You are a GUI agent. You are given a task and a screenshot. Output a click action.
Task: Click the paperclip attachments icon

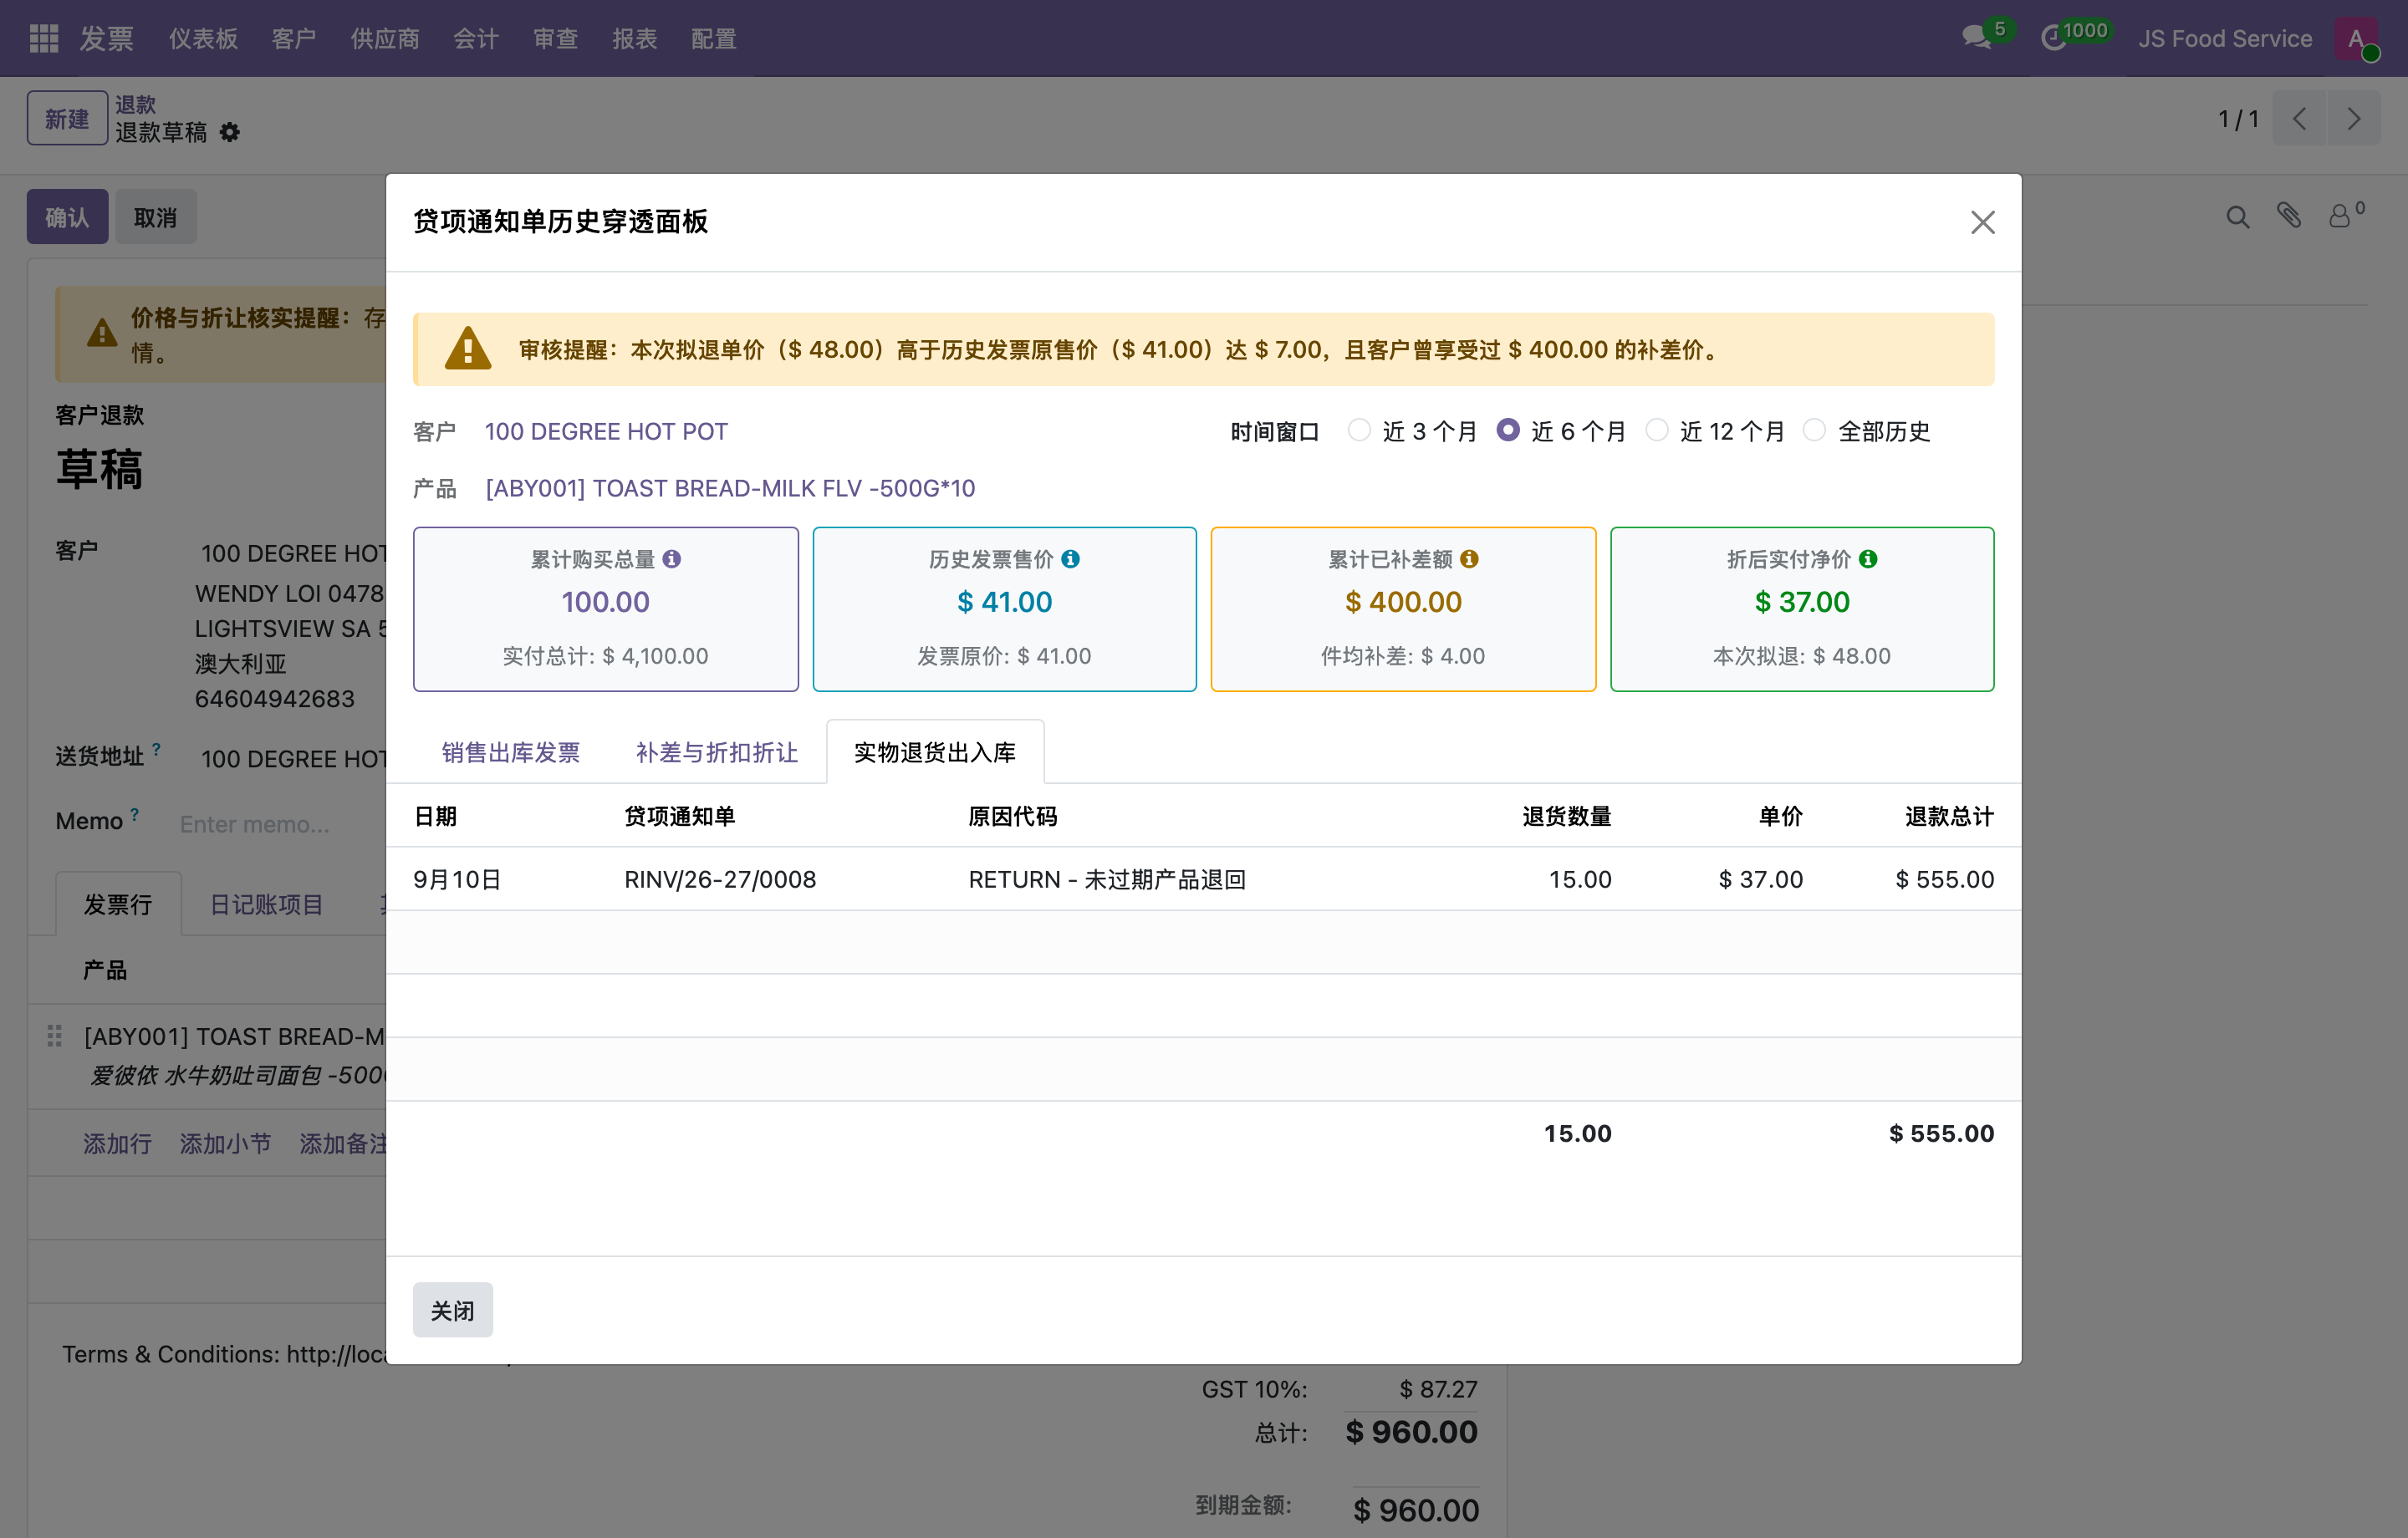2289,215
